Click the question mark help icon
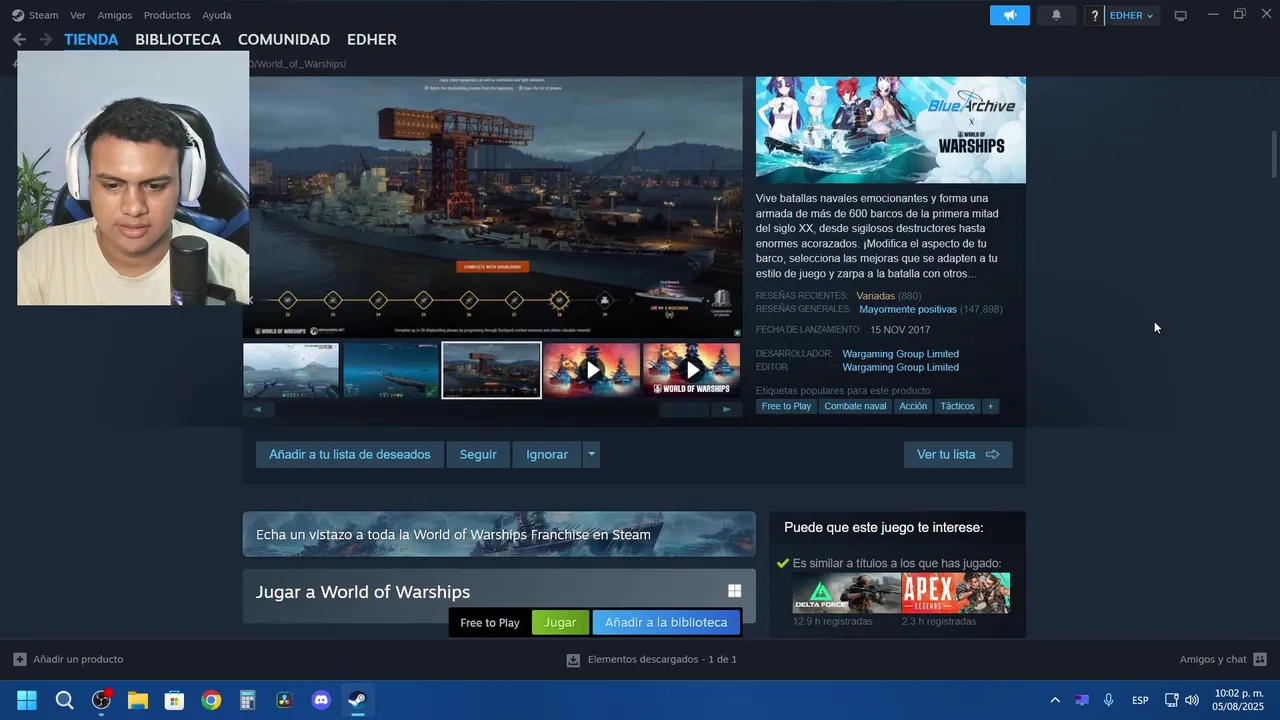Viewport: 1280px width, 720px height. (1095, 15)
